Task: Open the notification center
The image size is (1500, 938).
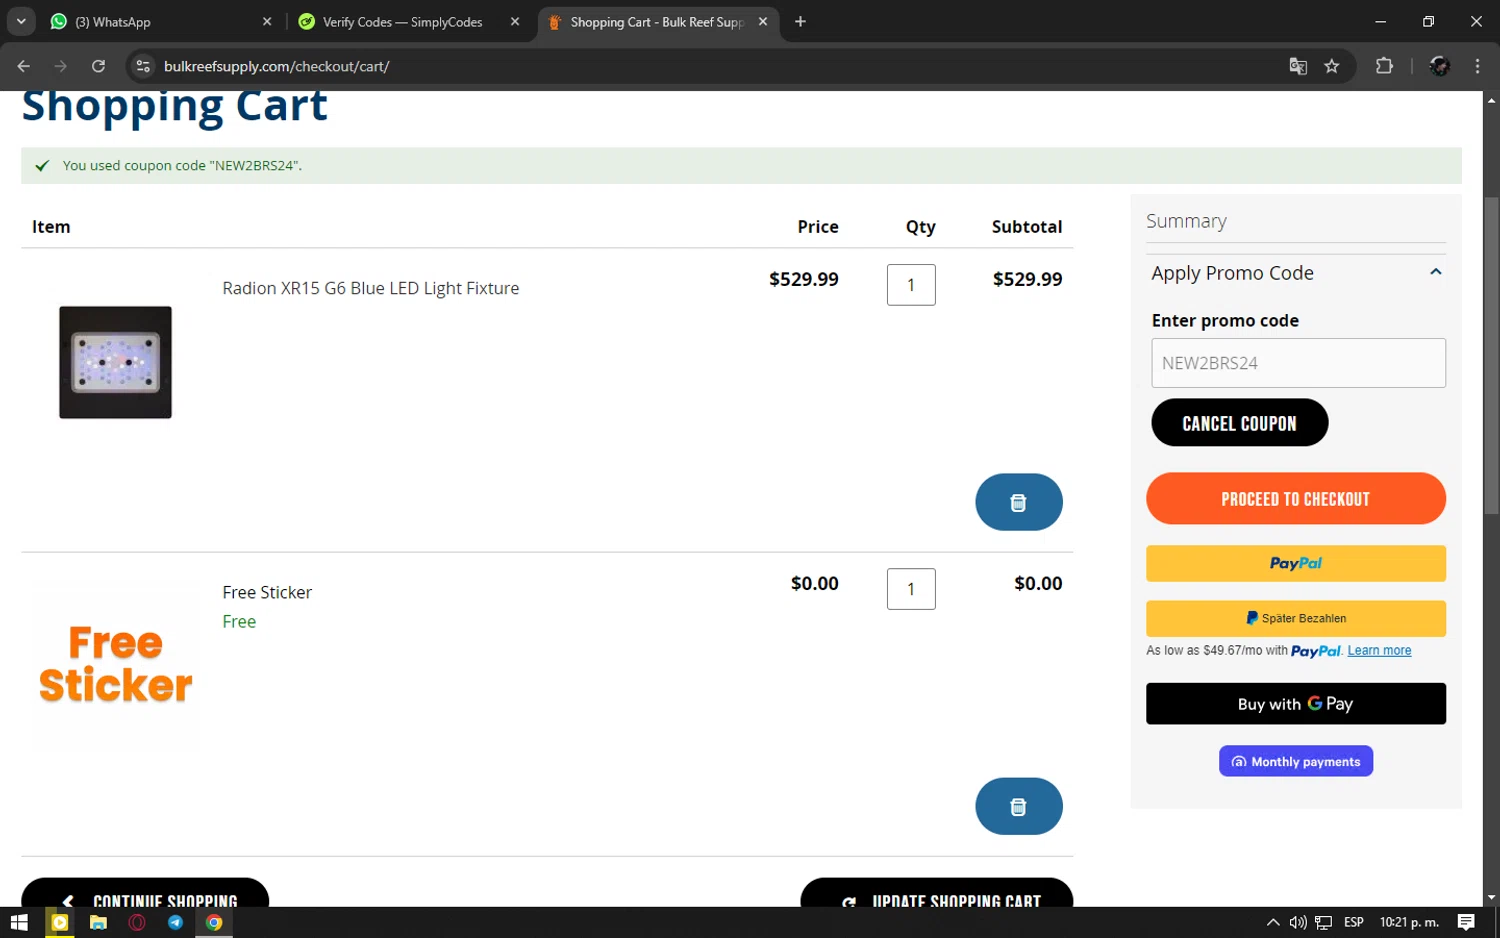Action: point(1466,922)
